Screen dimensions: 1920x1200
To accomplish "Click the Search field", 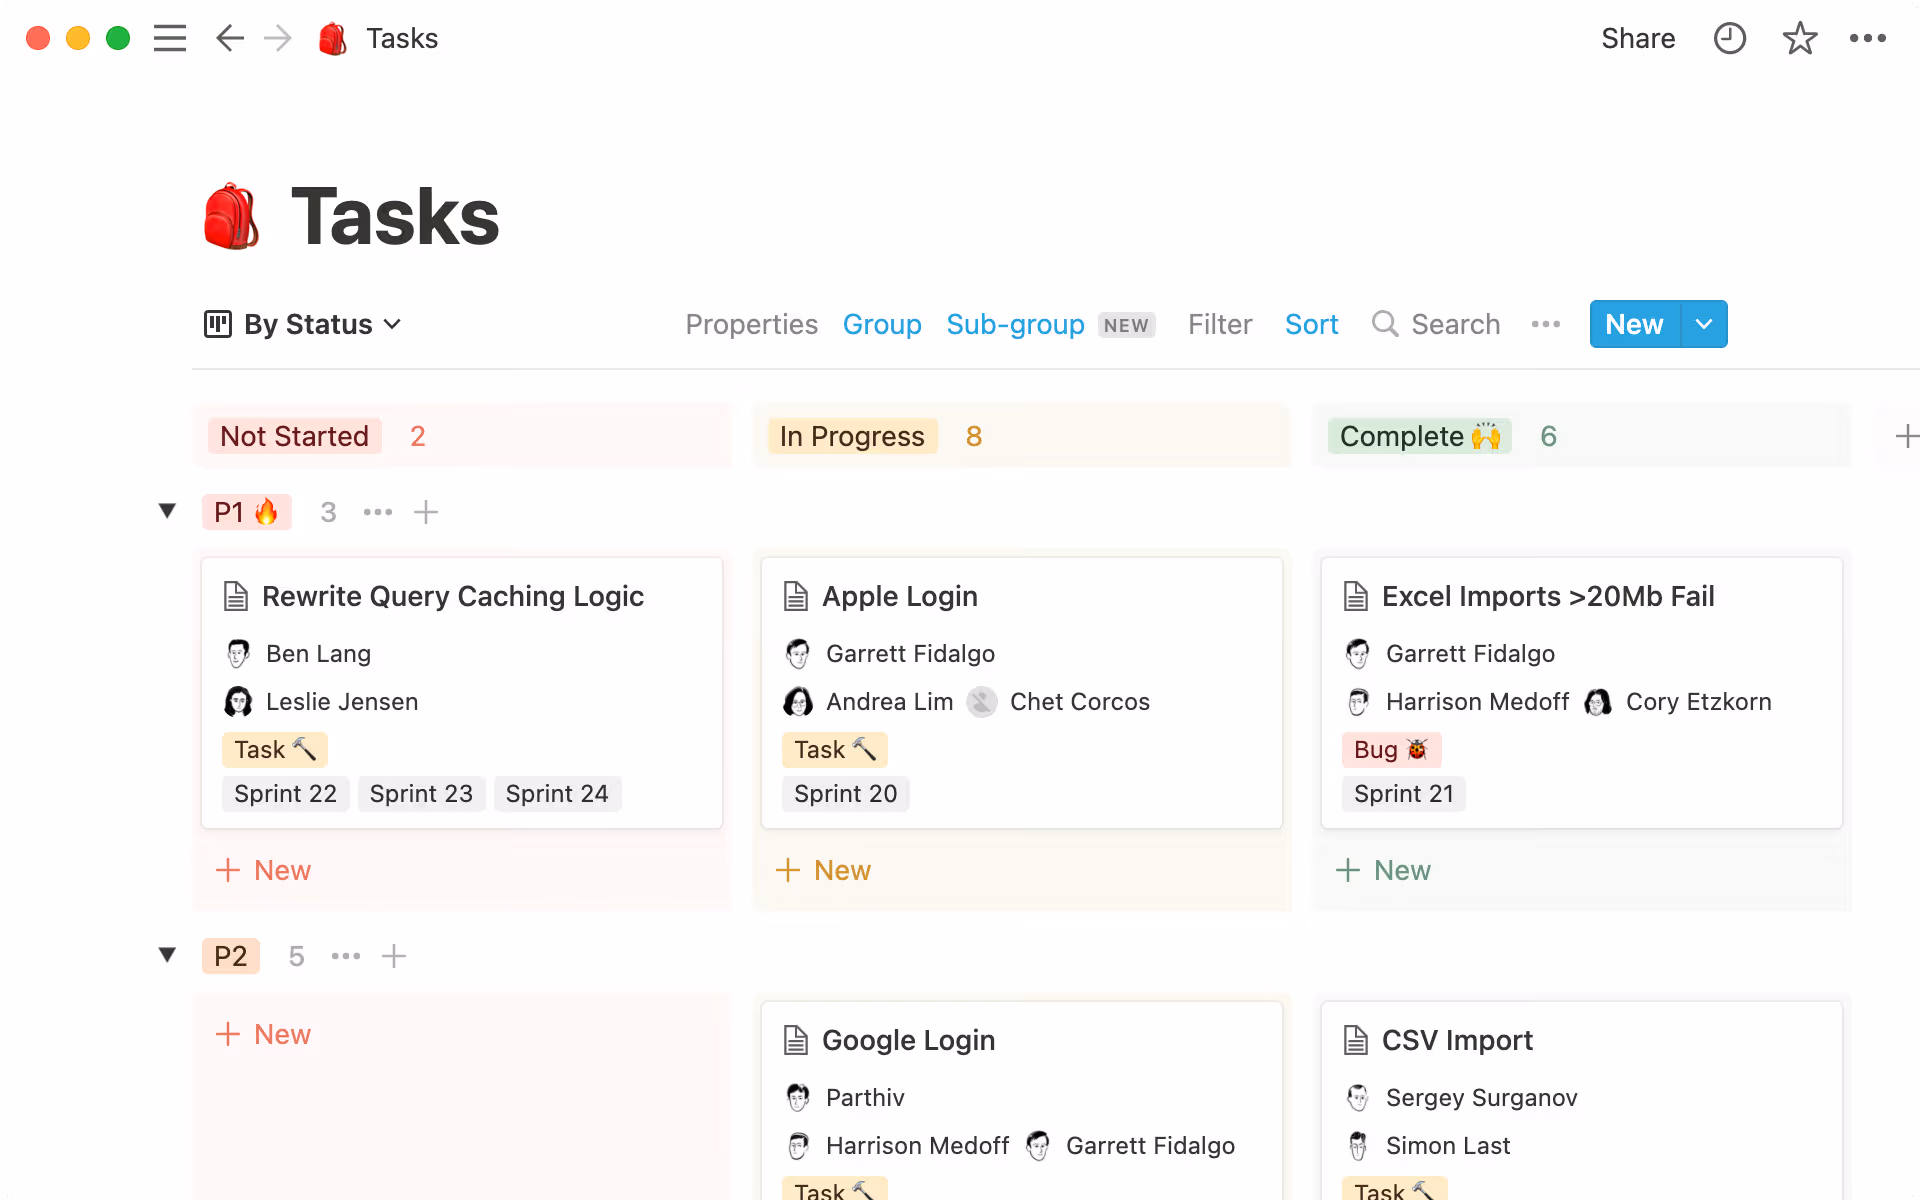I will click(x=1454, y=324).
